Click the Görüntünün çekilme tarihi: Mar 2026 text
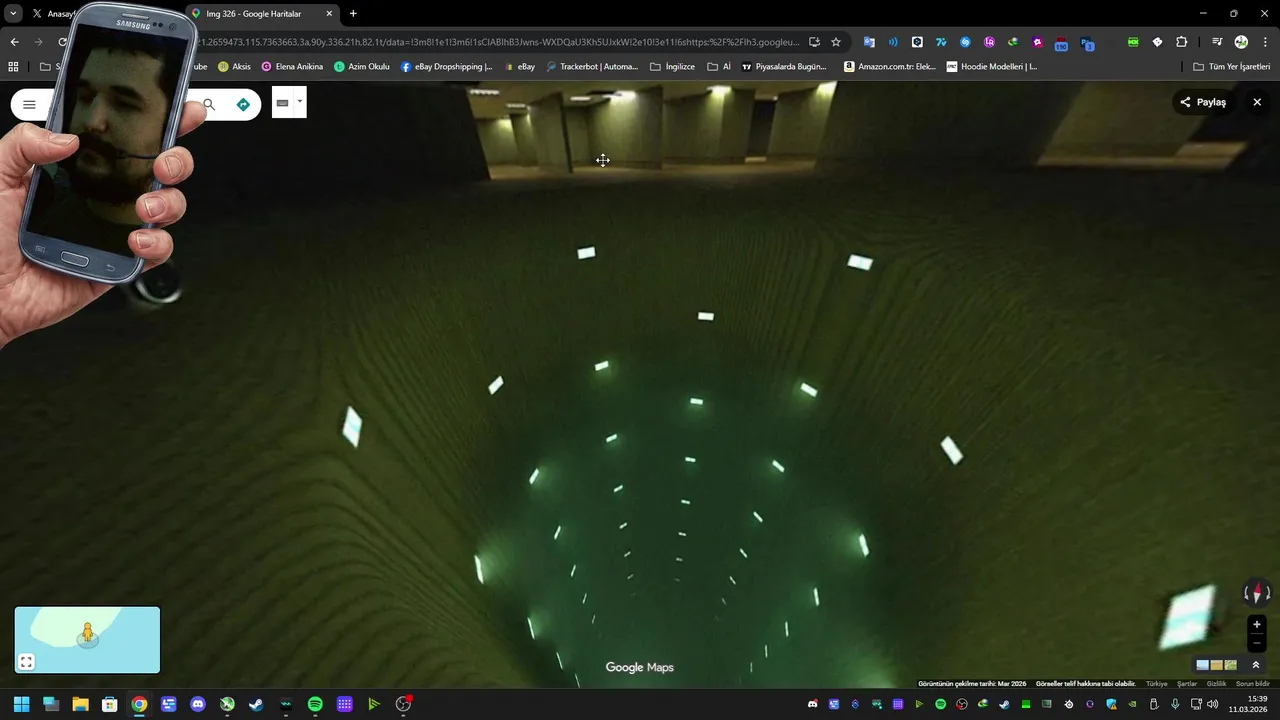Viewport: 1280px width, 720px height. [x=972, y=684]
